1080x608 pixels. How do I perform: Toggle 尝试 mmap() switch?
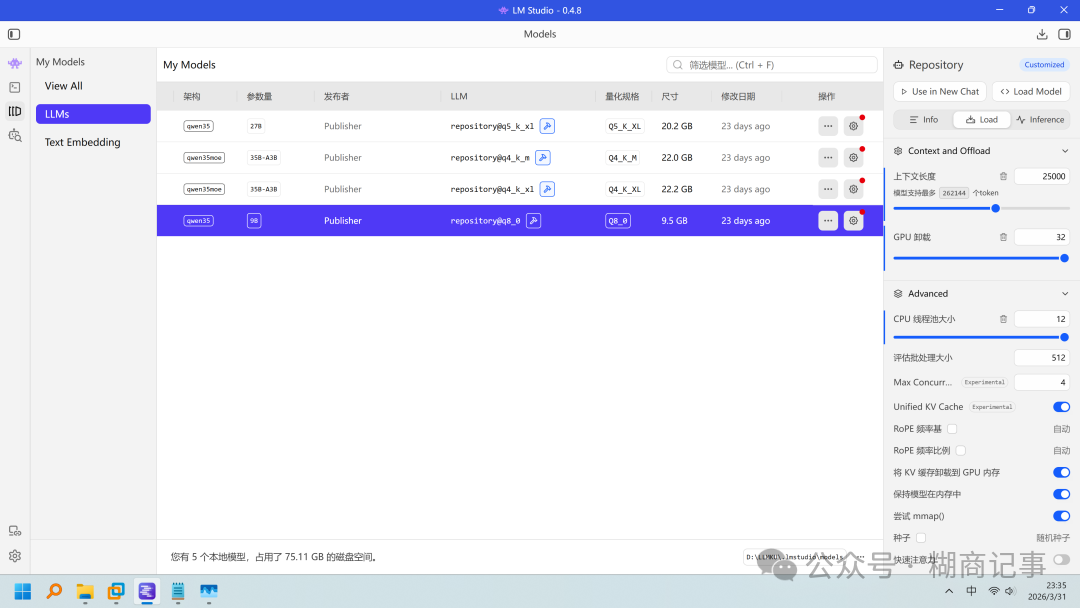coord(1061,516)
